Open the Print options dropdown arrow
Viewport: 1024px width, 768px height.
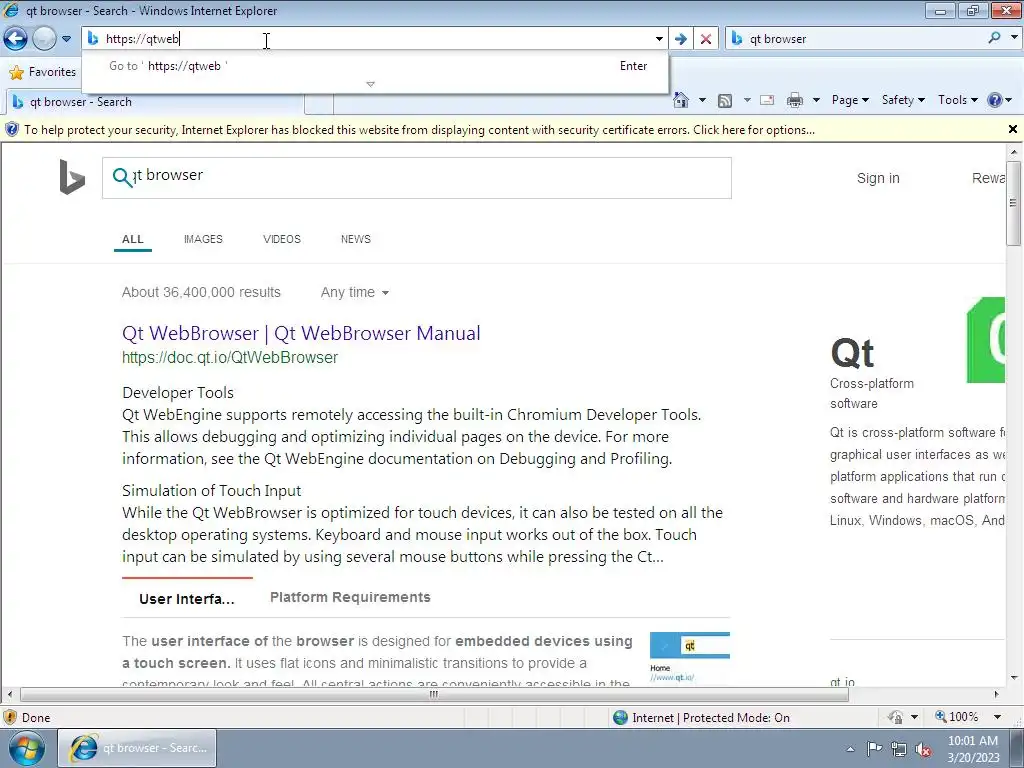tap(816, 101)
